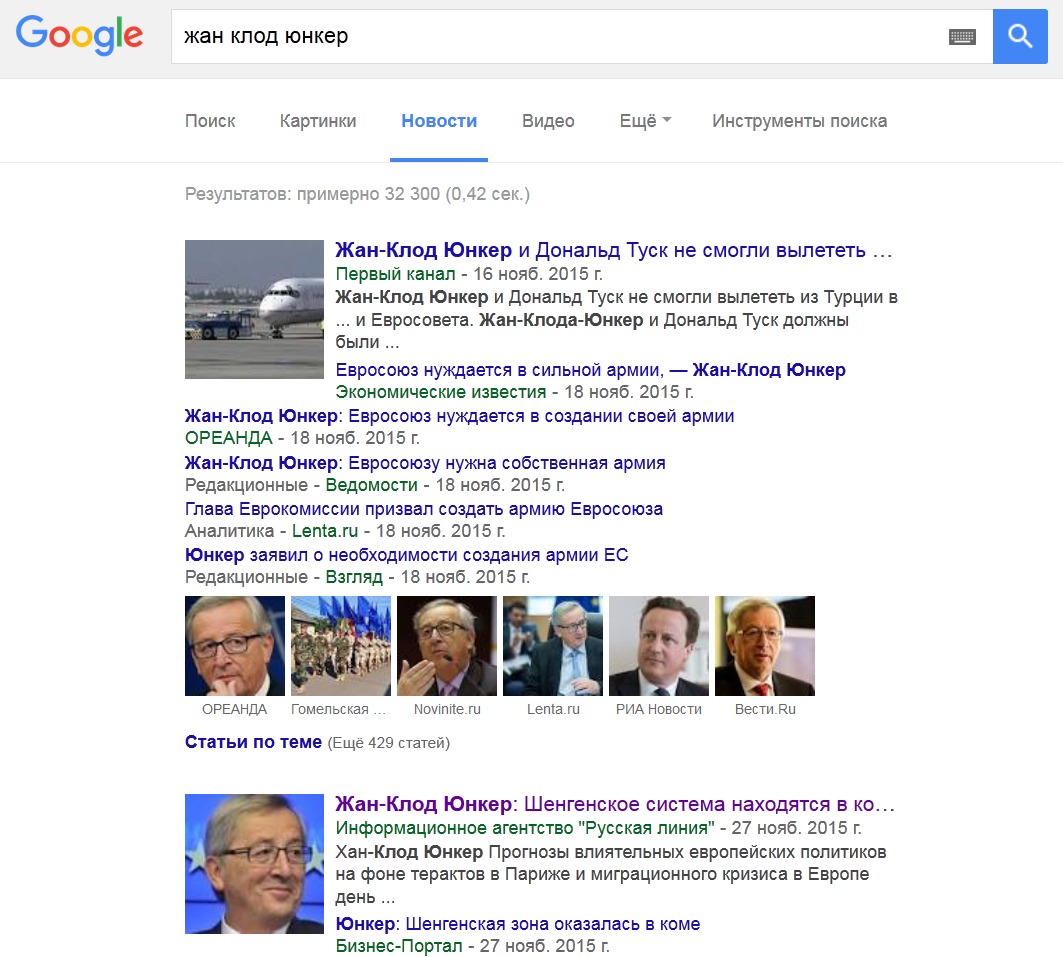Open the Novinite.ru photo thumbnail
Screen dimensions: 1063x957
click(447, 646)
